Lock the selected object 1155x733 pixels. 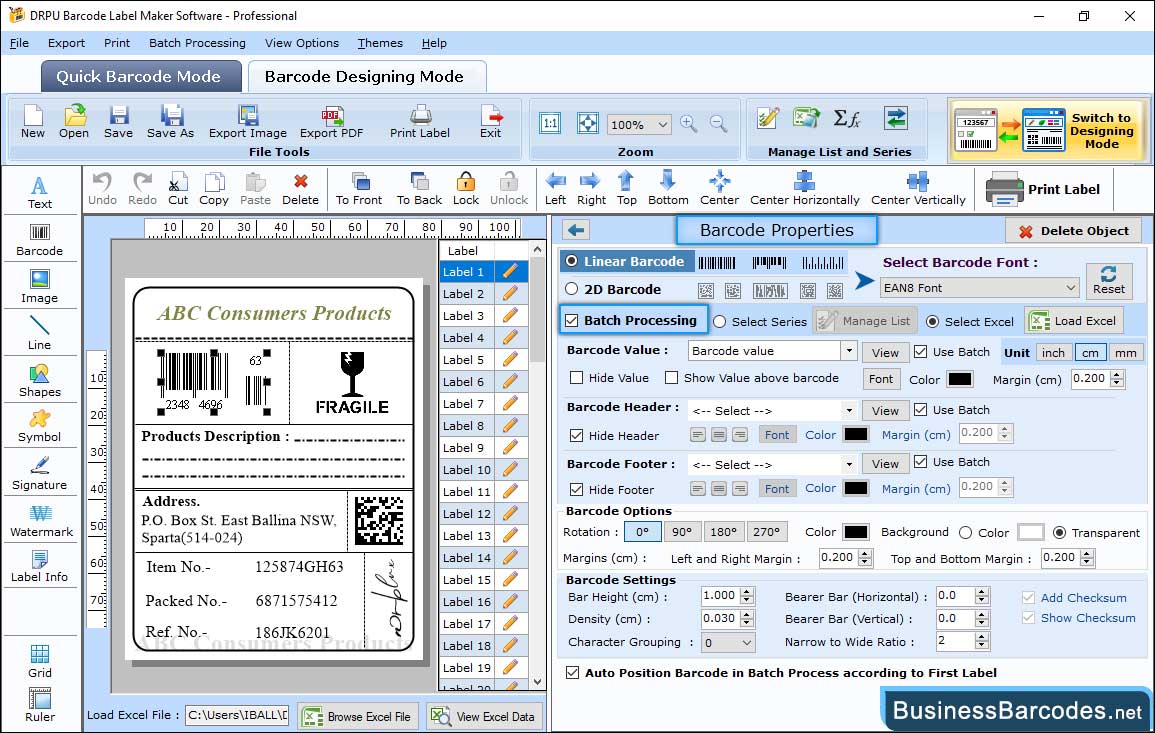(466, 189)
